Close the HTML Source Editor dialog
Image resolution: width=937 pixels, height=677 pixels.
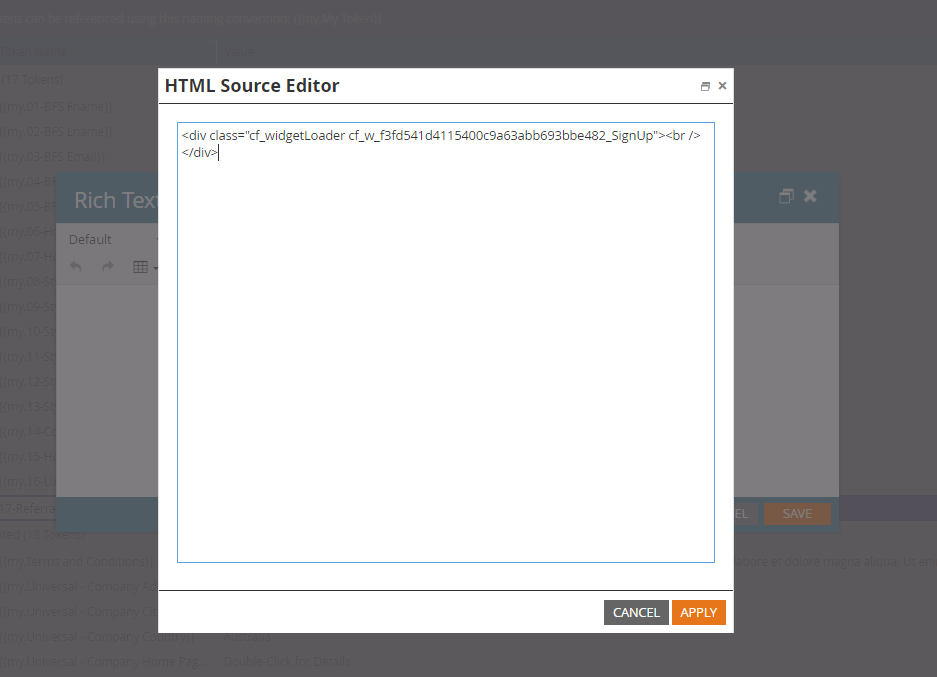[x=722, y=87]
